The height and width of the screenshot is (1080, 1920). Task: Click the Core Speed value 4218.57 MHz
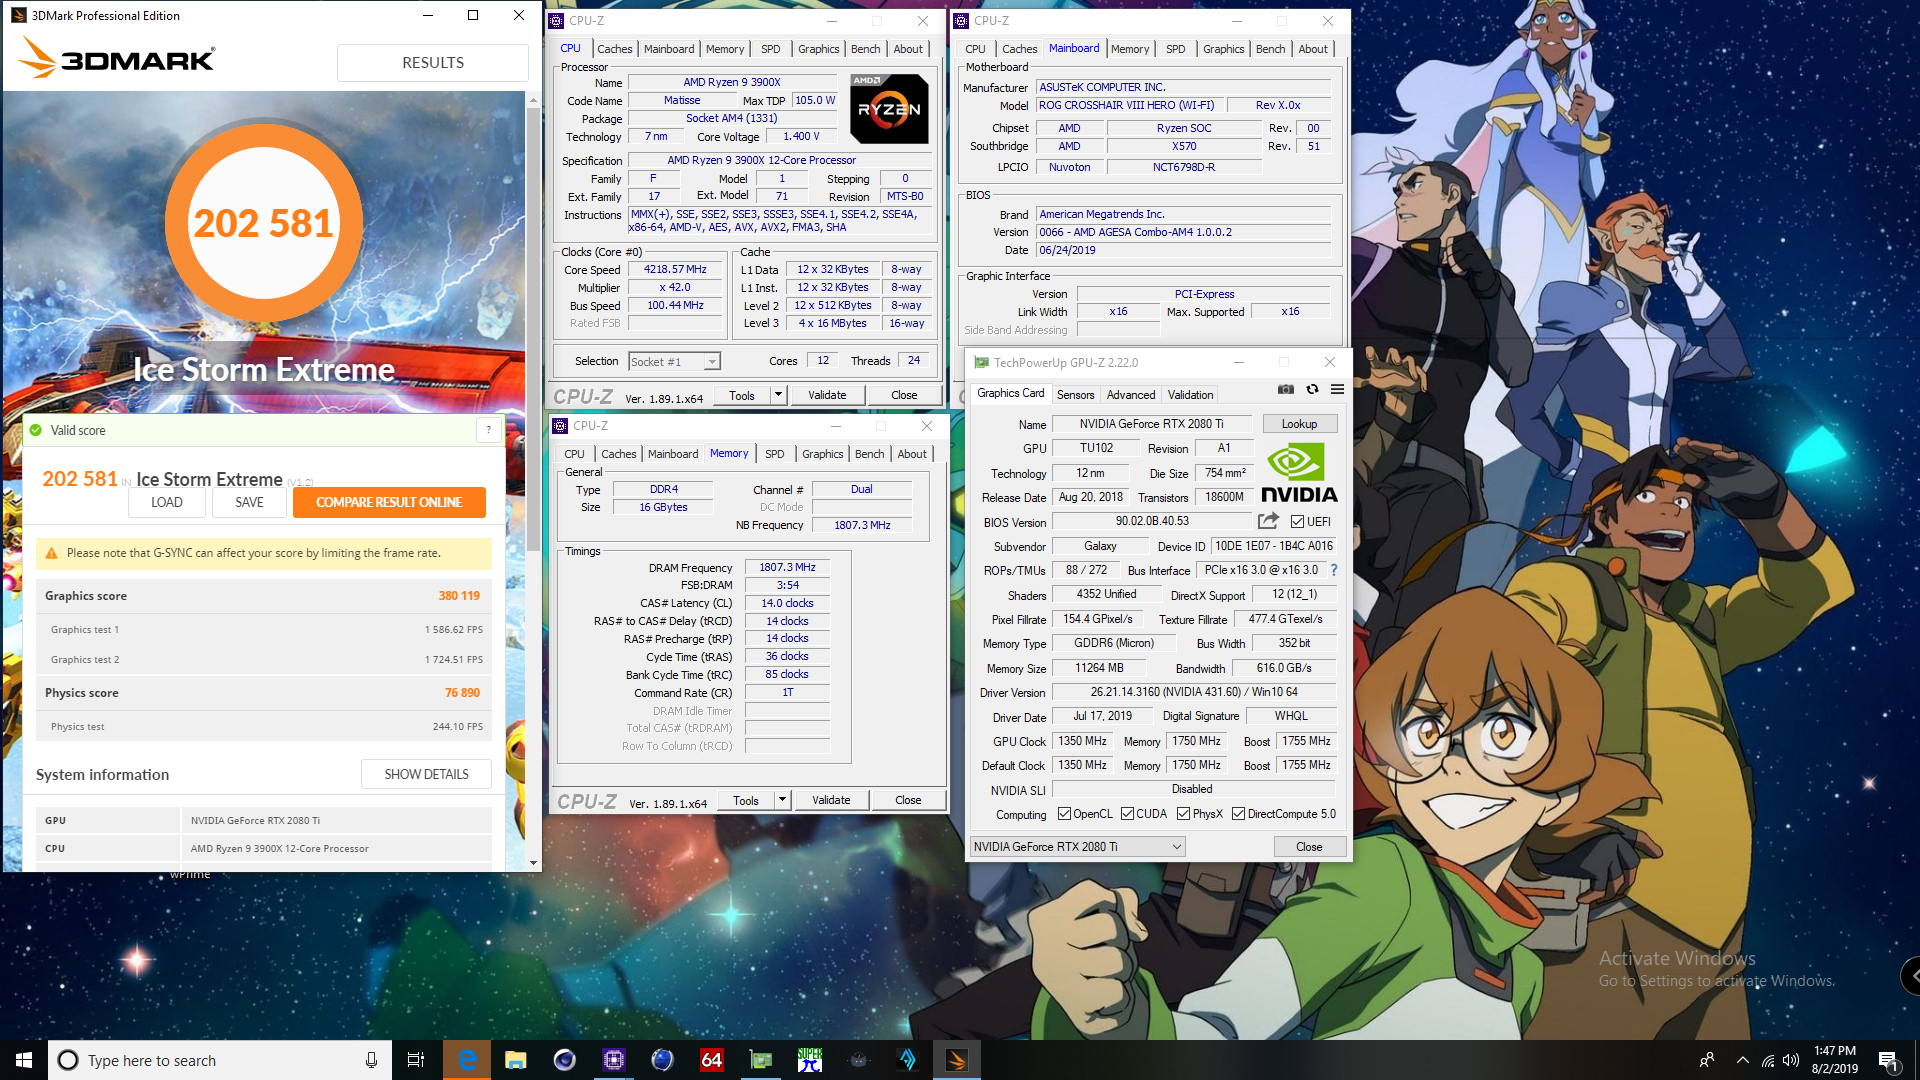coord(675,270)
